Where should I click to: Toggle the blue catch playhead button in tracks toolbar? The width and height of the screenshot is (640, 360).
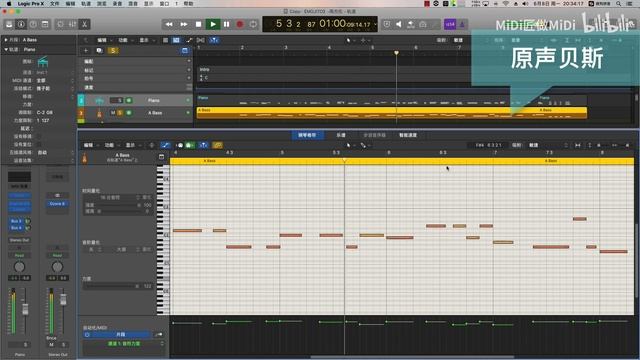tap(214, 40)
